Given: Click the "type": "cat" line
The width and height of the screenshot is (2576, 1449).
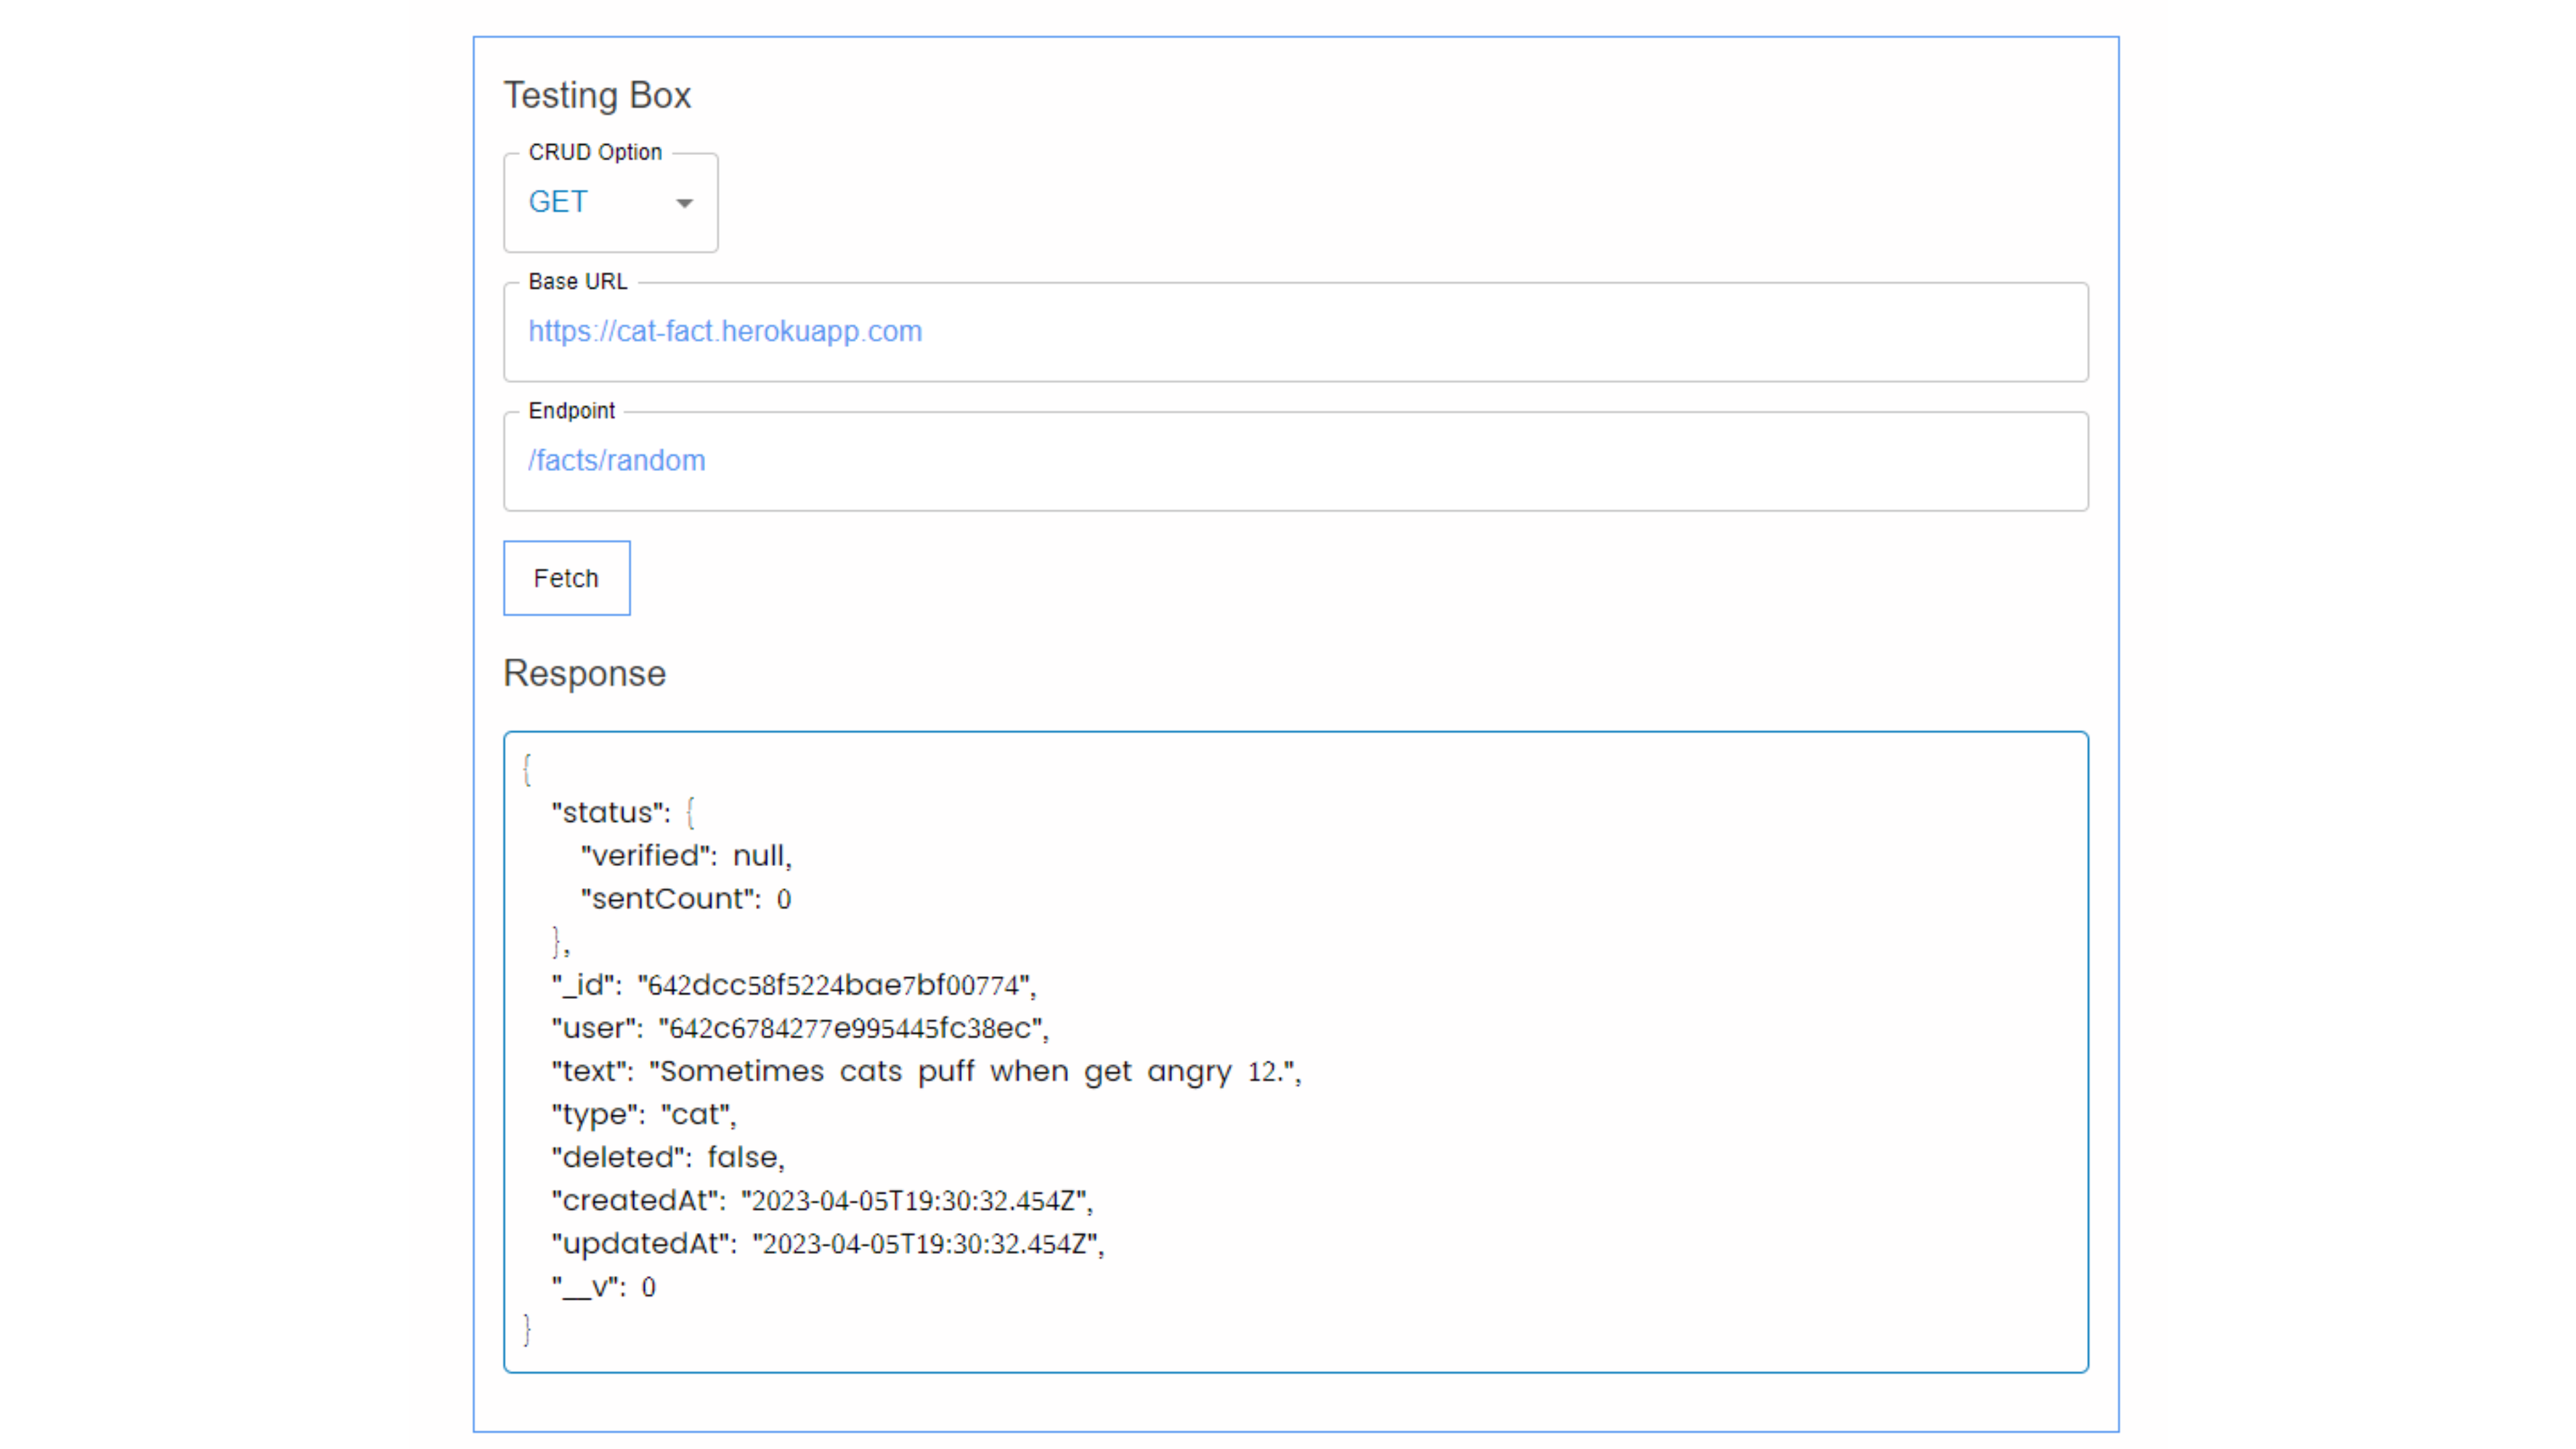Looking at the screenshot, I should [x=643, y=1115].
